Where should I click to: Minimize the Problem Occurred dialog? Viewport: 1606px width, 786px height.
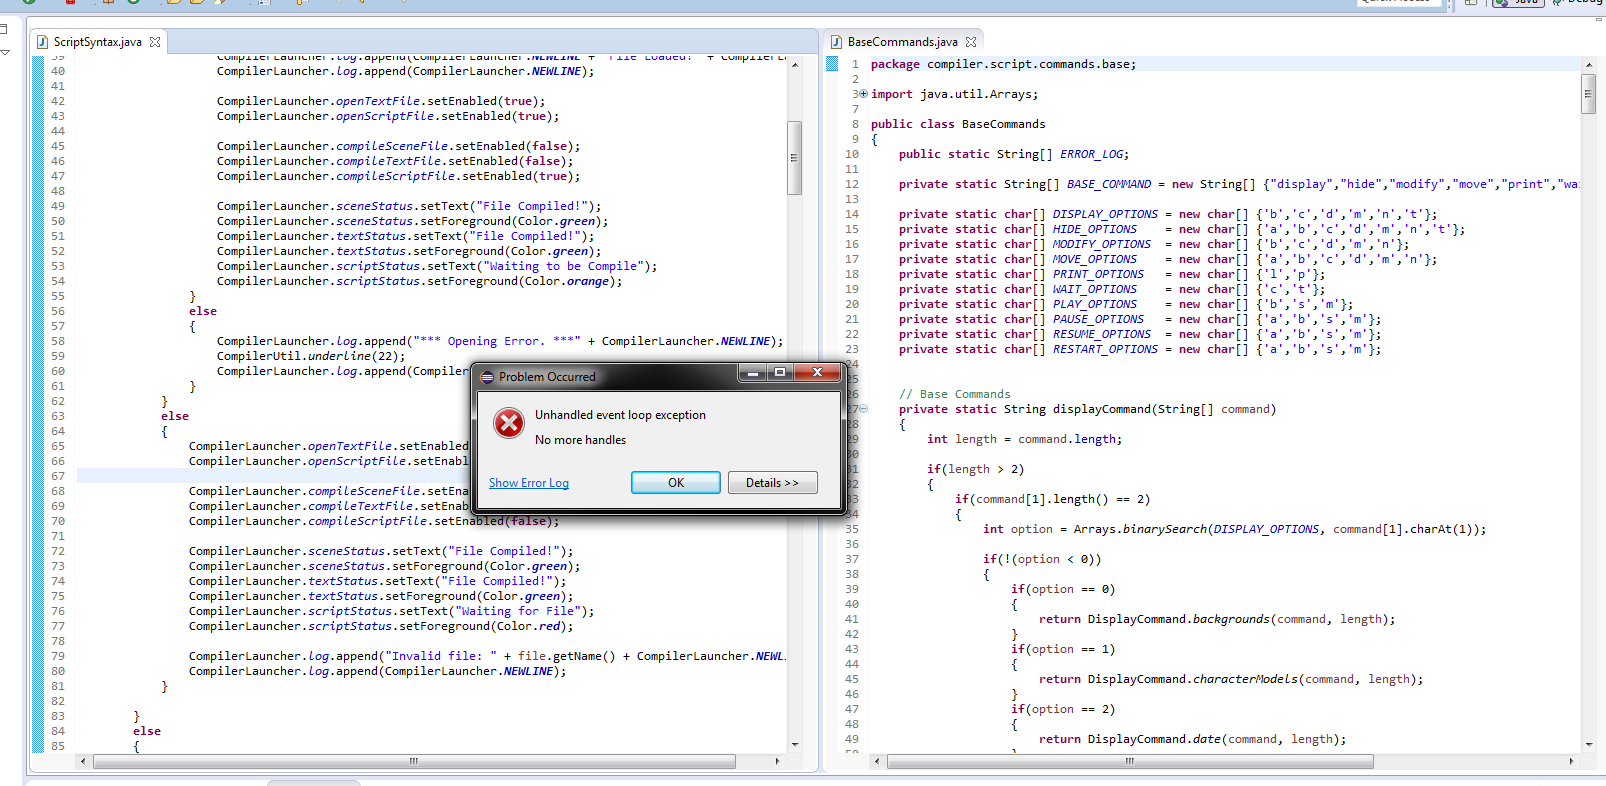tap(753, 372)
